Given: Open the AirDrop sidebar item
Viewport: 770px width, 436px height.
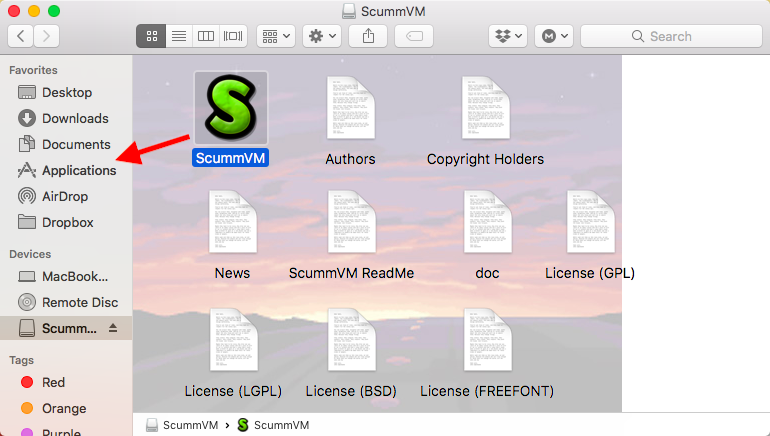Looking at the screenshot, I should point(66,196).
